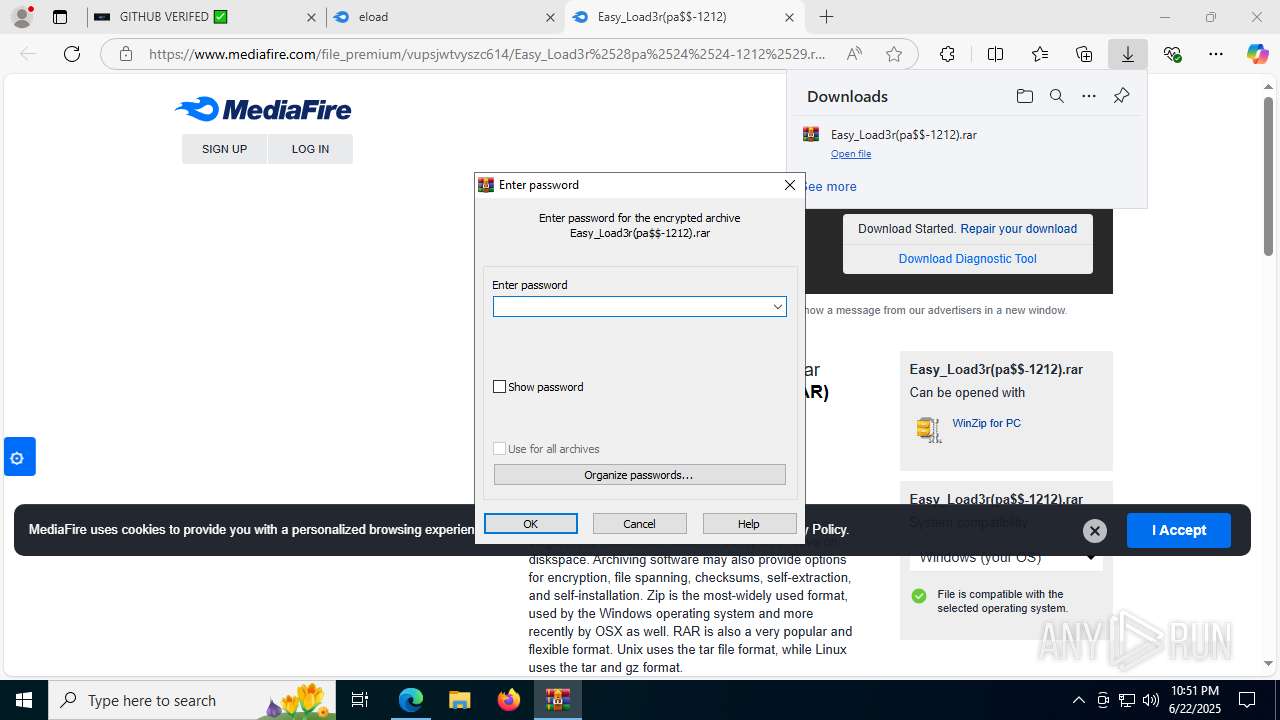
Task: Open Edge Settings and more menu
Action: click(1216, 54)
